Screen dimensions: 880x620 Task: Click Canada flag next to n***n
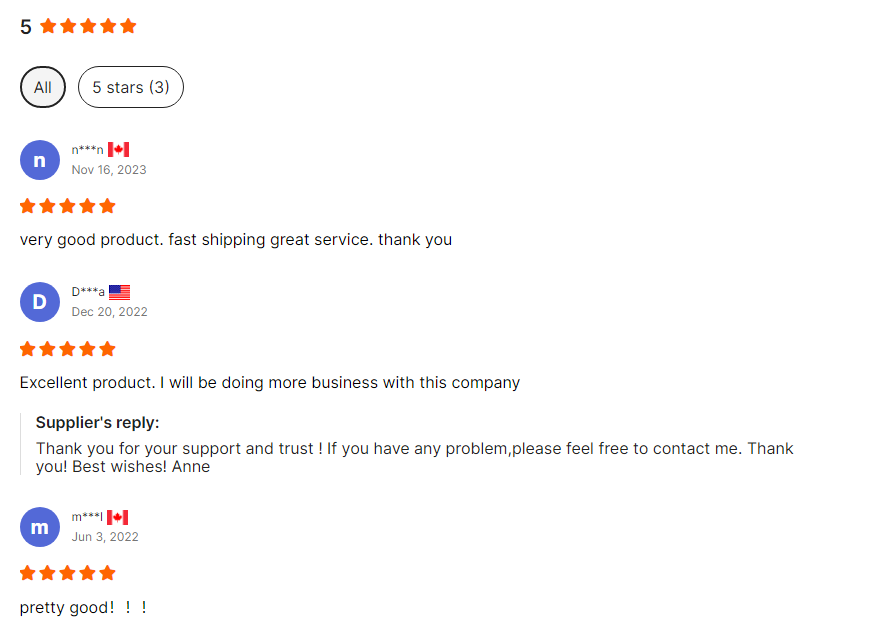[x=119, y=149]
